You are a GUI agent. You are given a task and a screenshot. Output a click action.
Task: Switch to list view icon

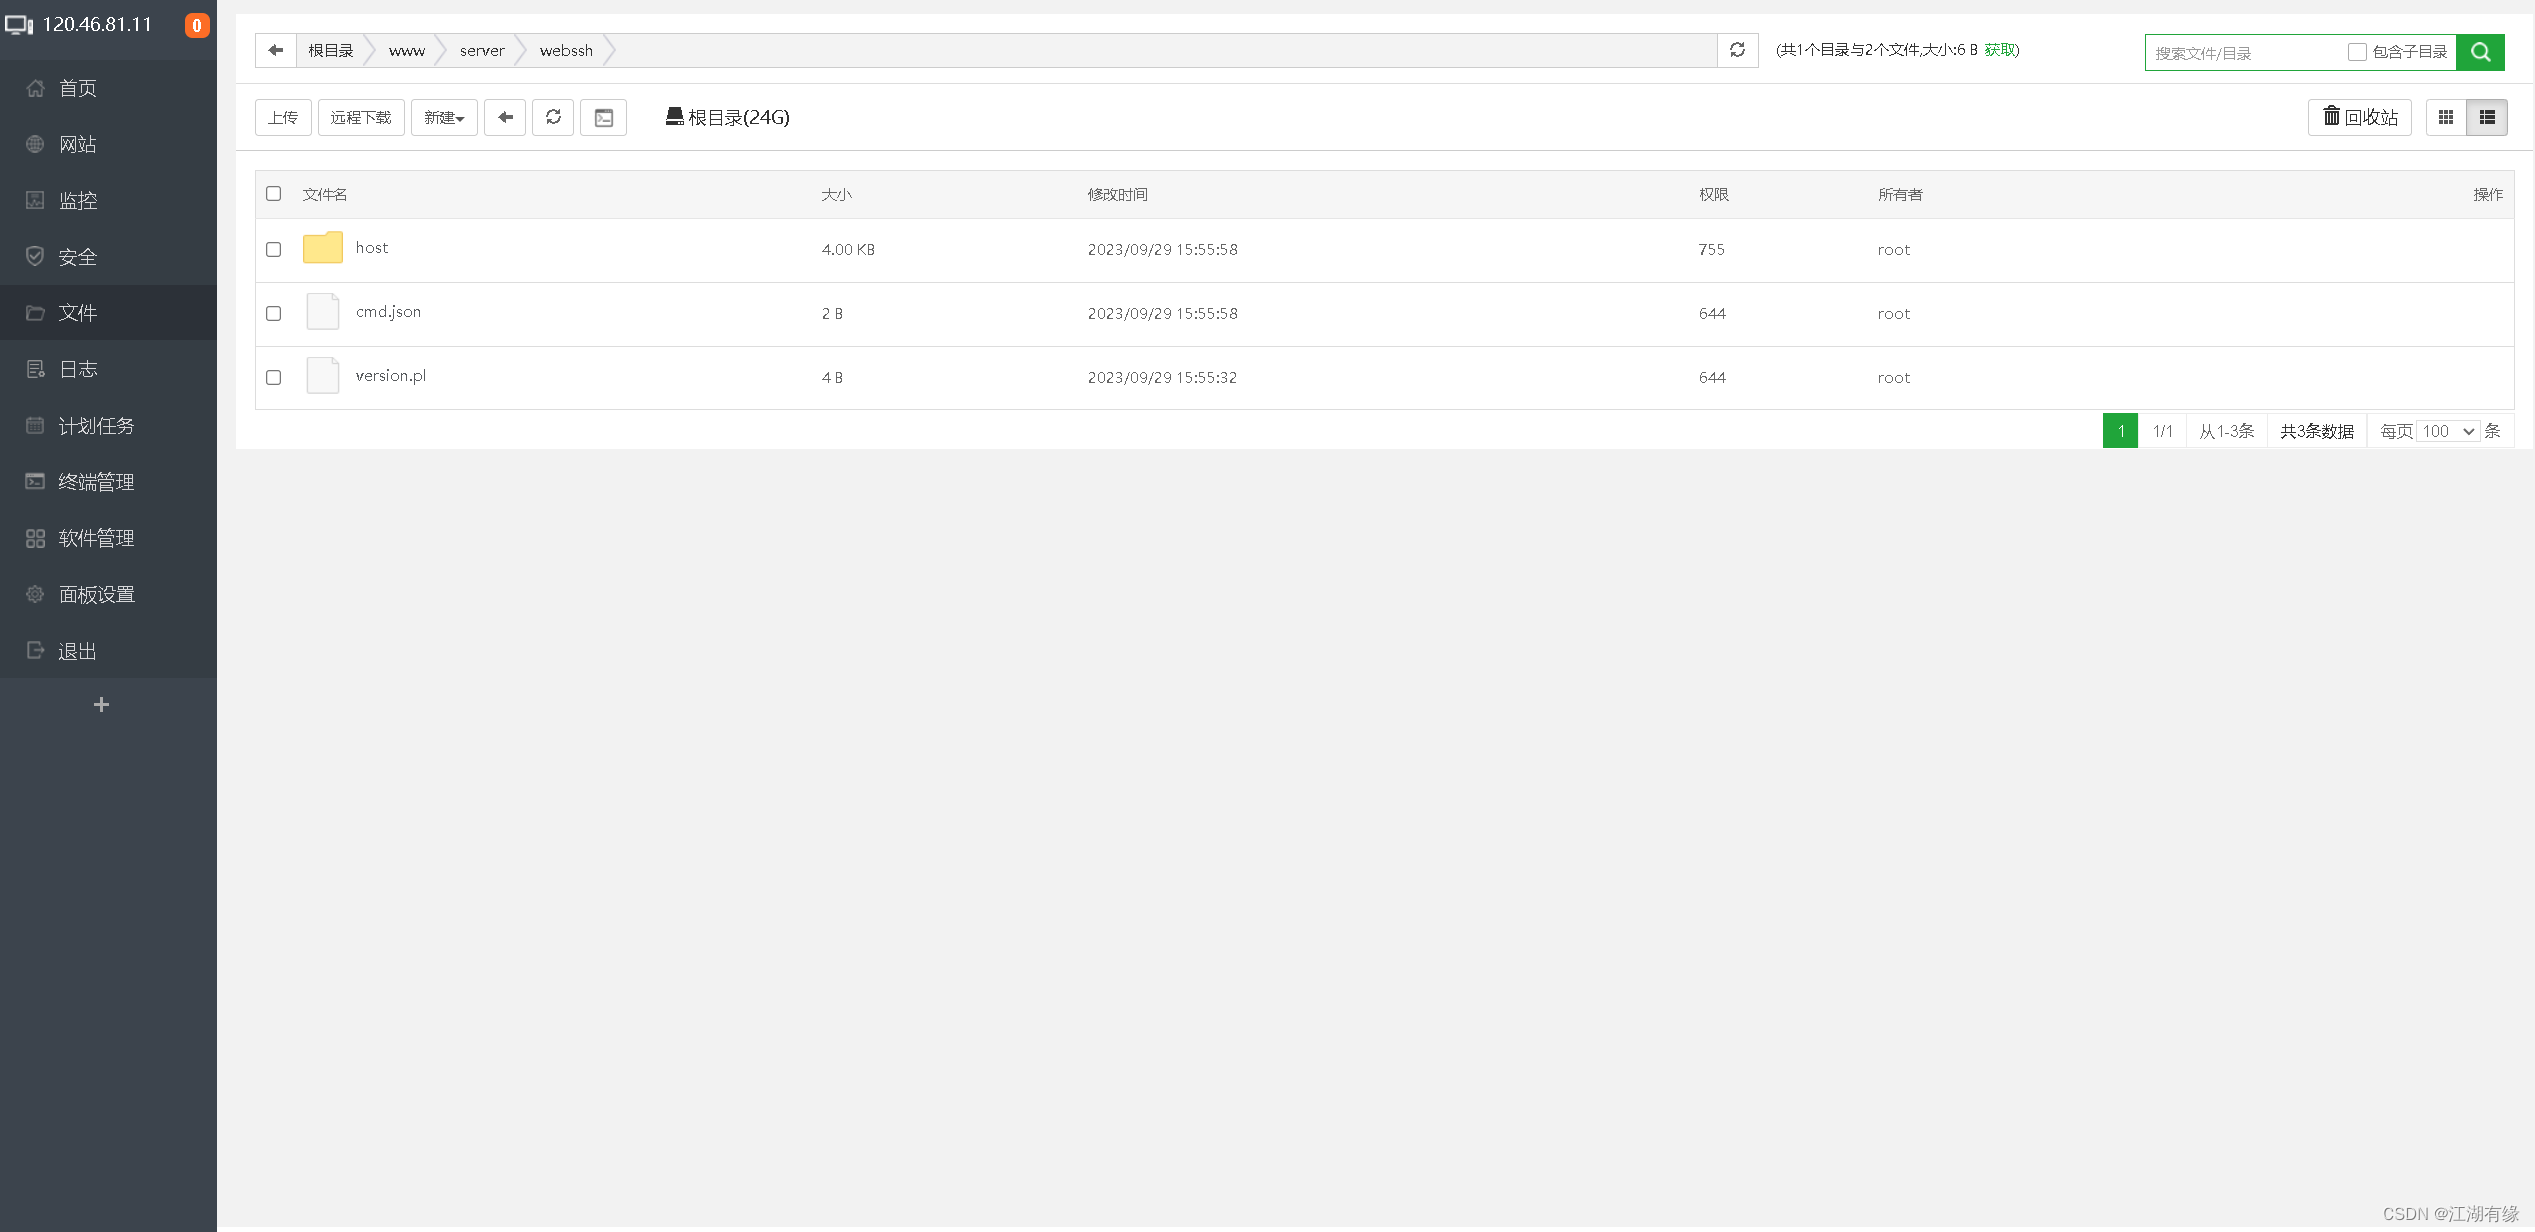point(2487,118)
